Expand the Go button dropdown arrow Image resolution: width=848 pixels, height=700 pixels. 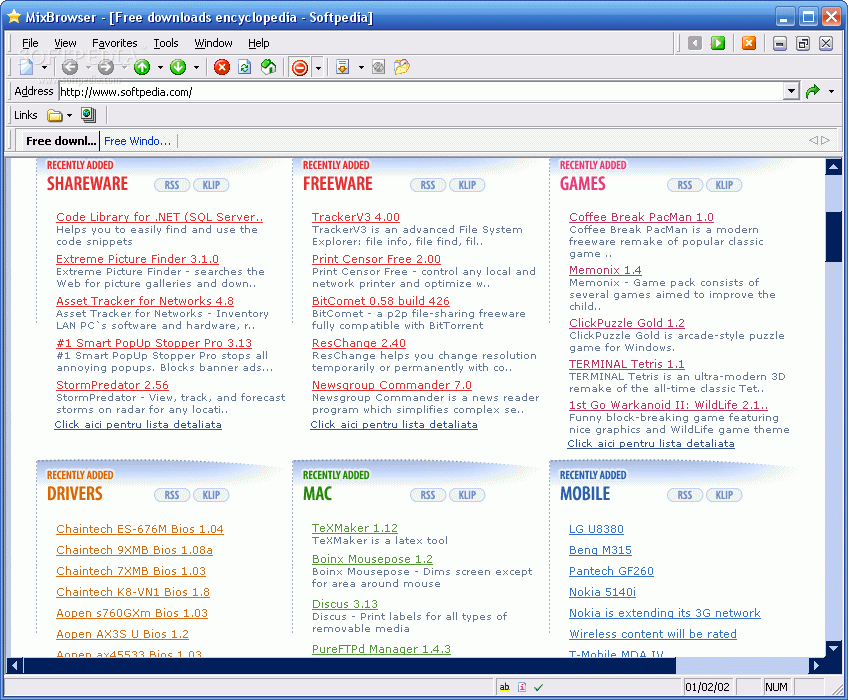831,91
